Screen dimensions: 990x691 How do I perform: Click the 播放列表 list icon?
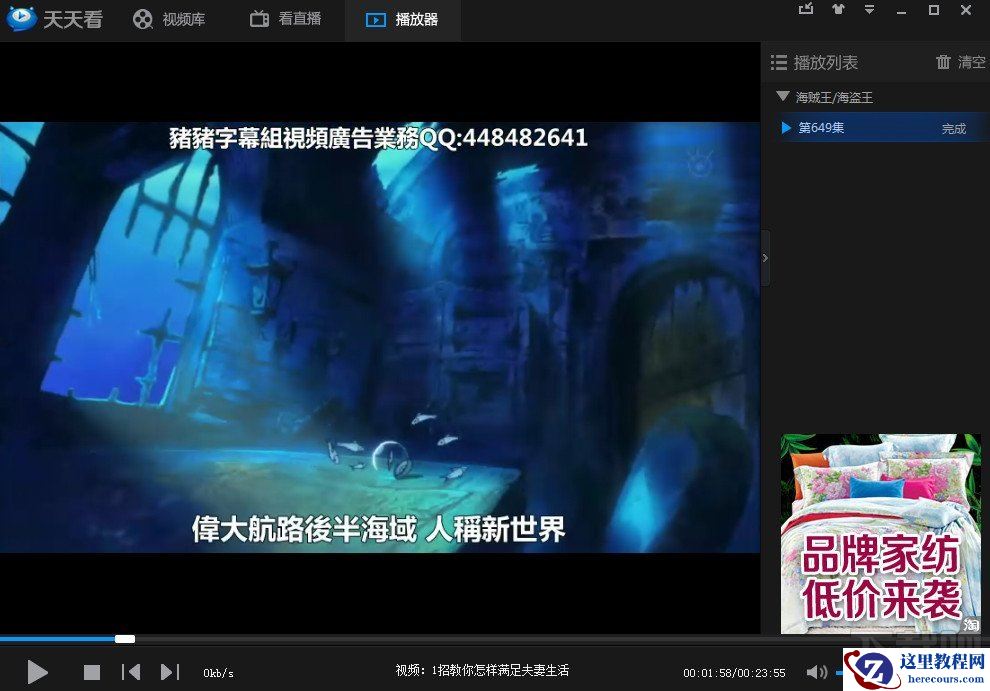(778, 63)
